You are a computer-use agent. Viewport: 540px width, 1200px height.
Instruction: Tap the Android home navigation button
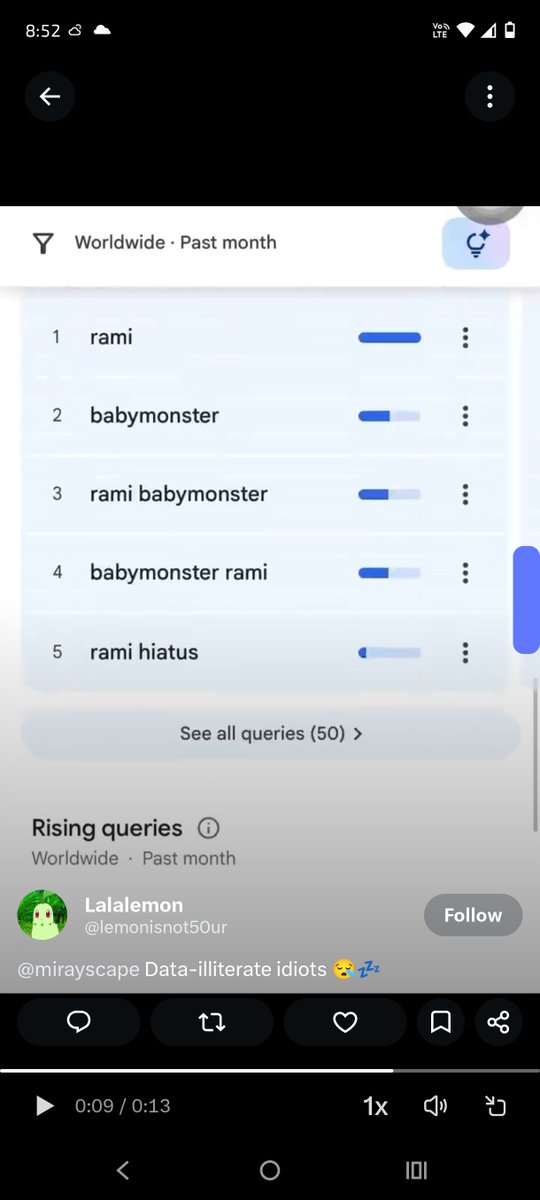tap(270, 1171)
